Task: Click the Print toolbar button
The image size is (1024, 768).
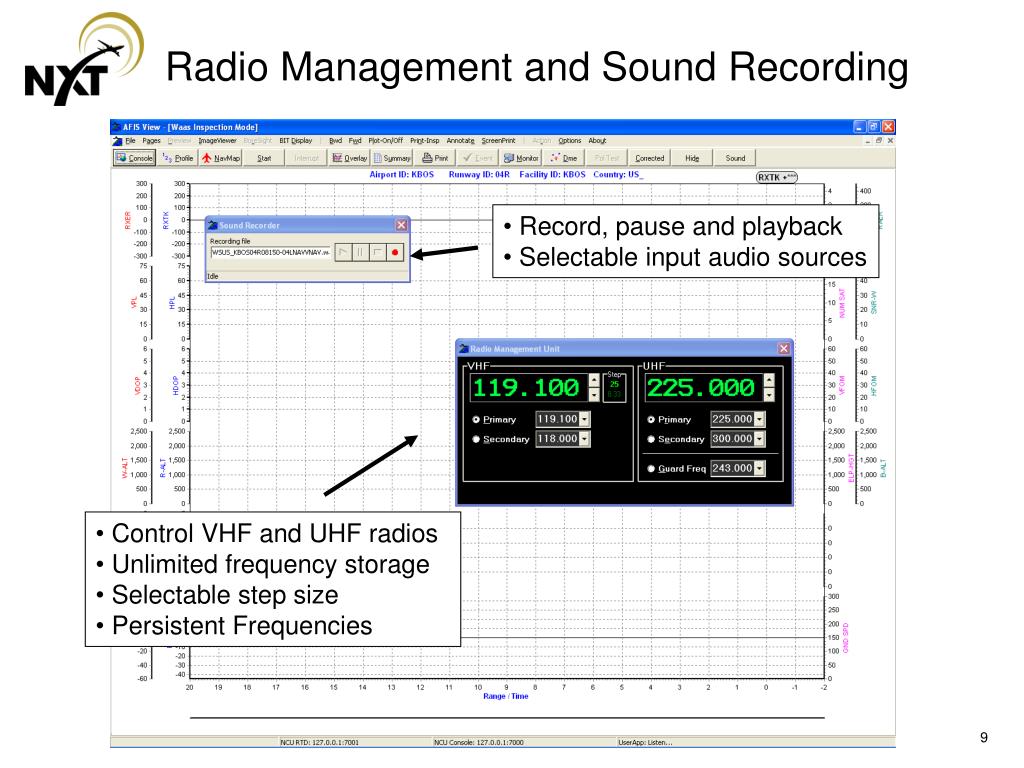Action: pos(435,158)
